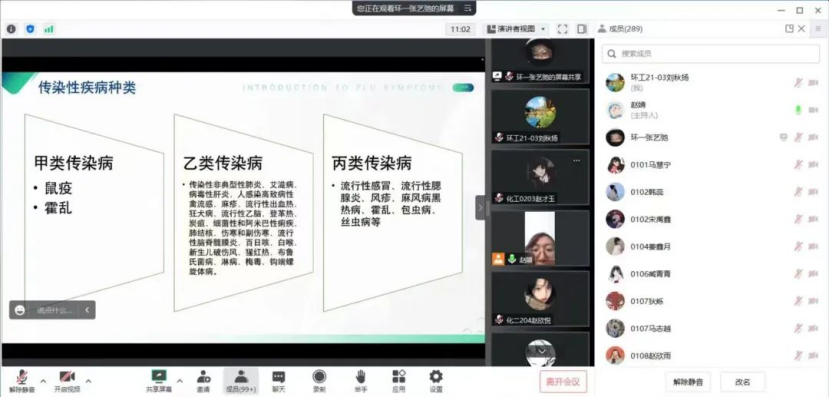Click the Rename (改名) button
830x398 pixels.
pyautogui.click(x=743, y=382)
